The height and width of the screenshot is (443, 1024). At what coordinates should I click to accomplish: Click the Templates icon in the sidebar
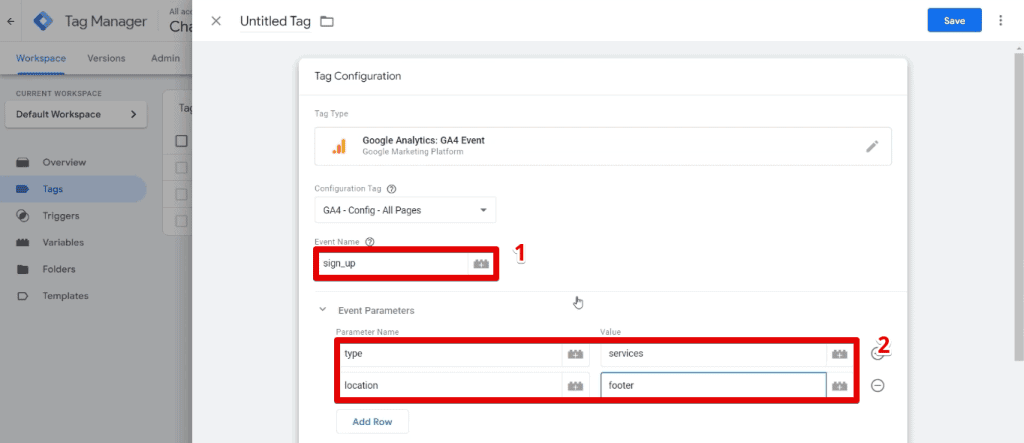23,296
